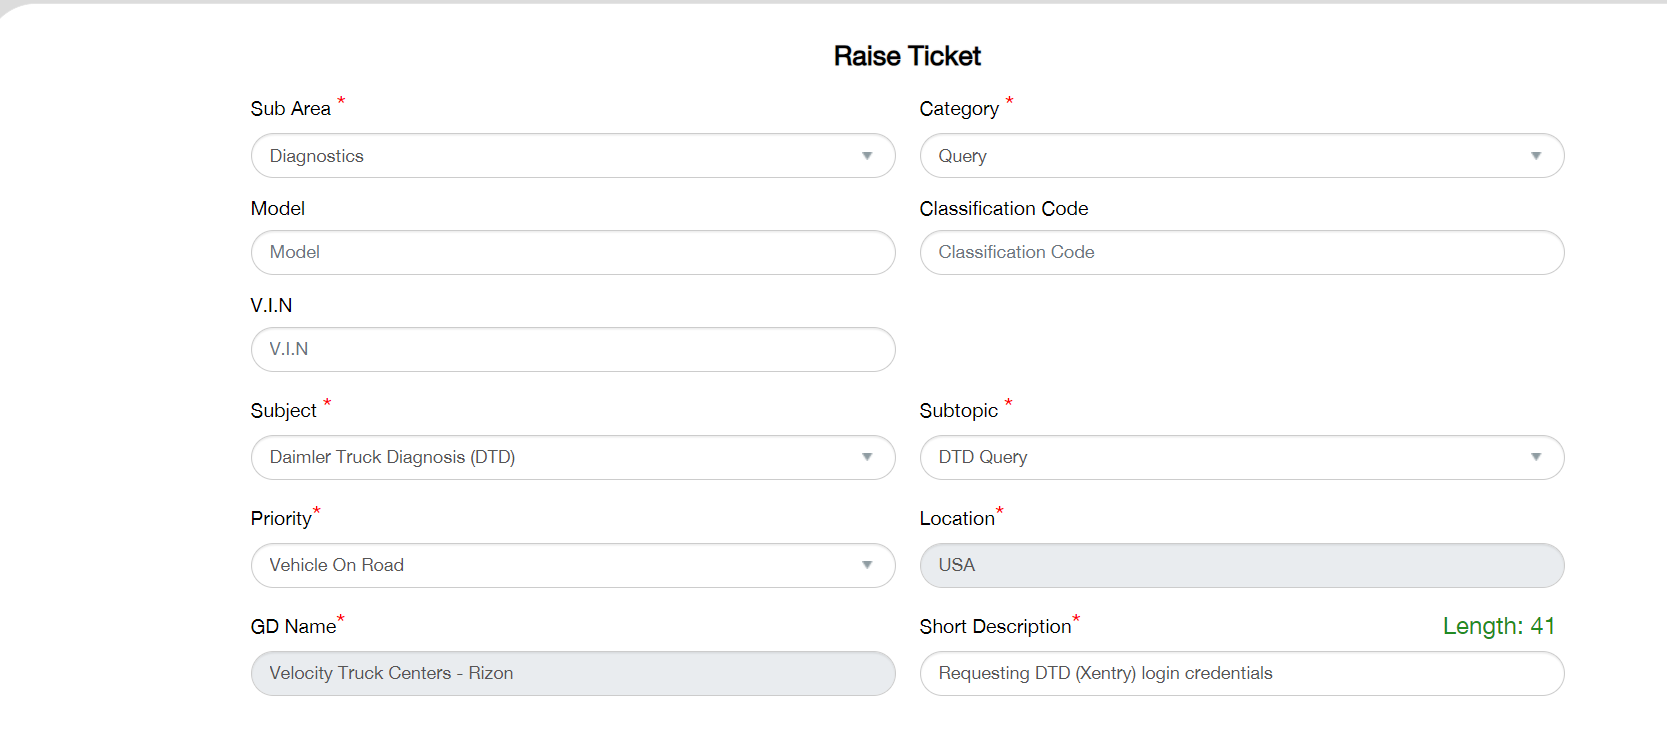This screenshot has width=1667, height=736.
Task: Click the Sub Area field label
Action: click(290, 108)
